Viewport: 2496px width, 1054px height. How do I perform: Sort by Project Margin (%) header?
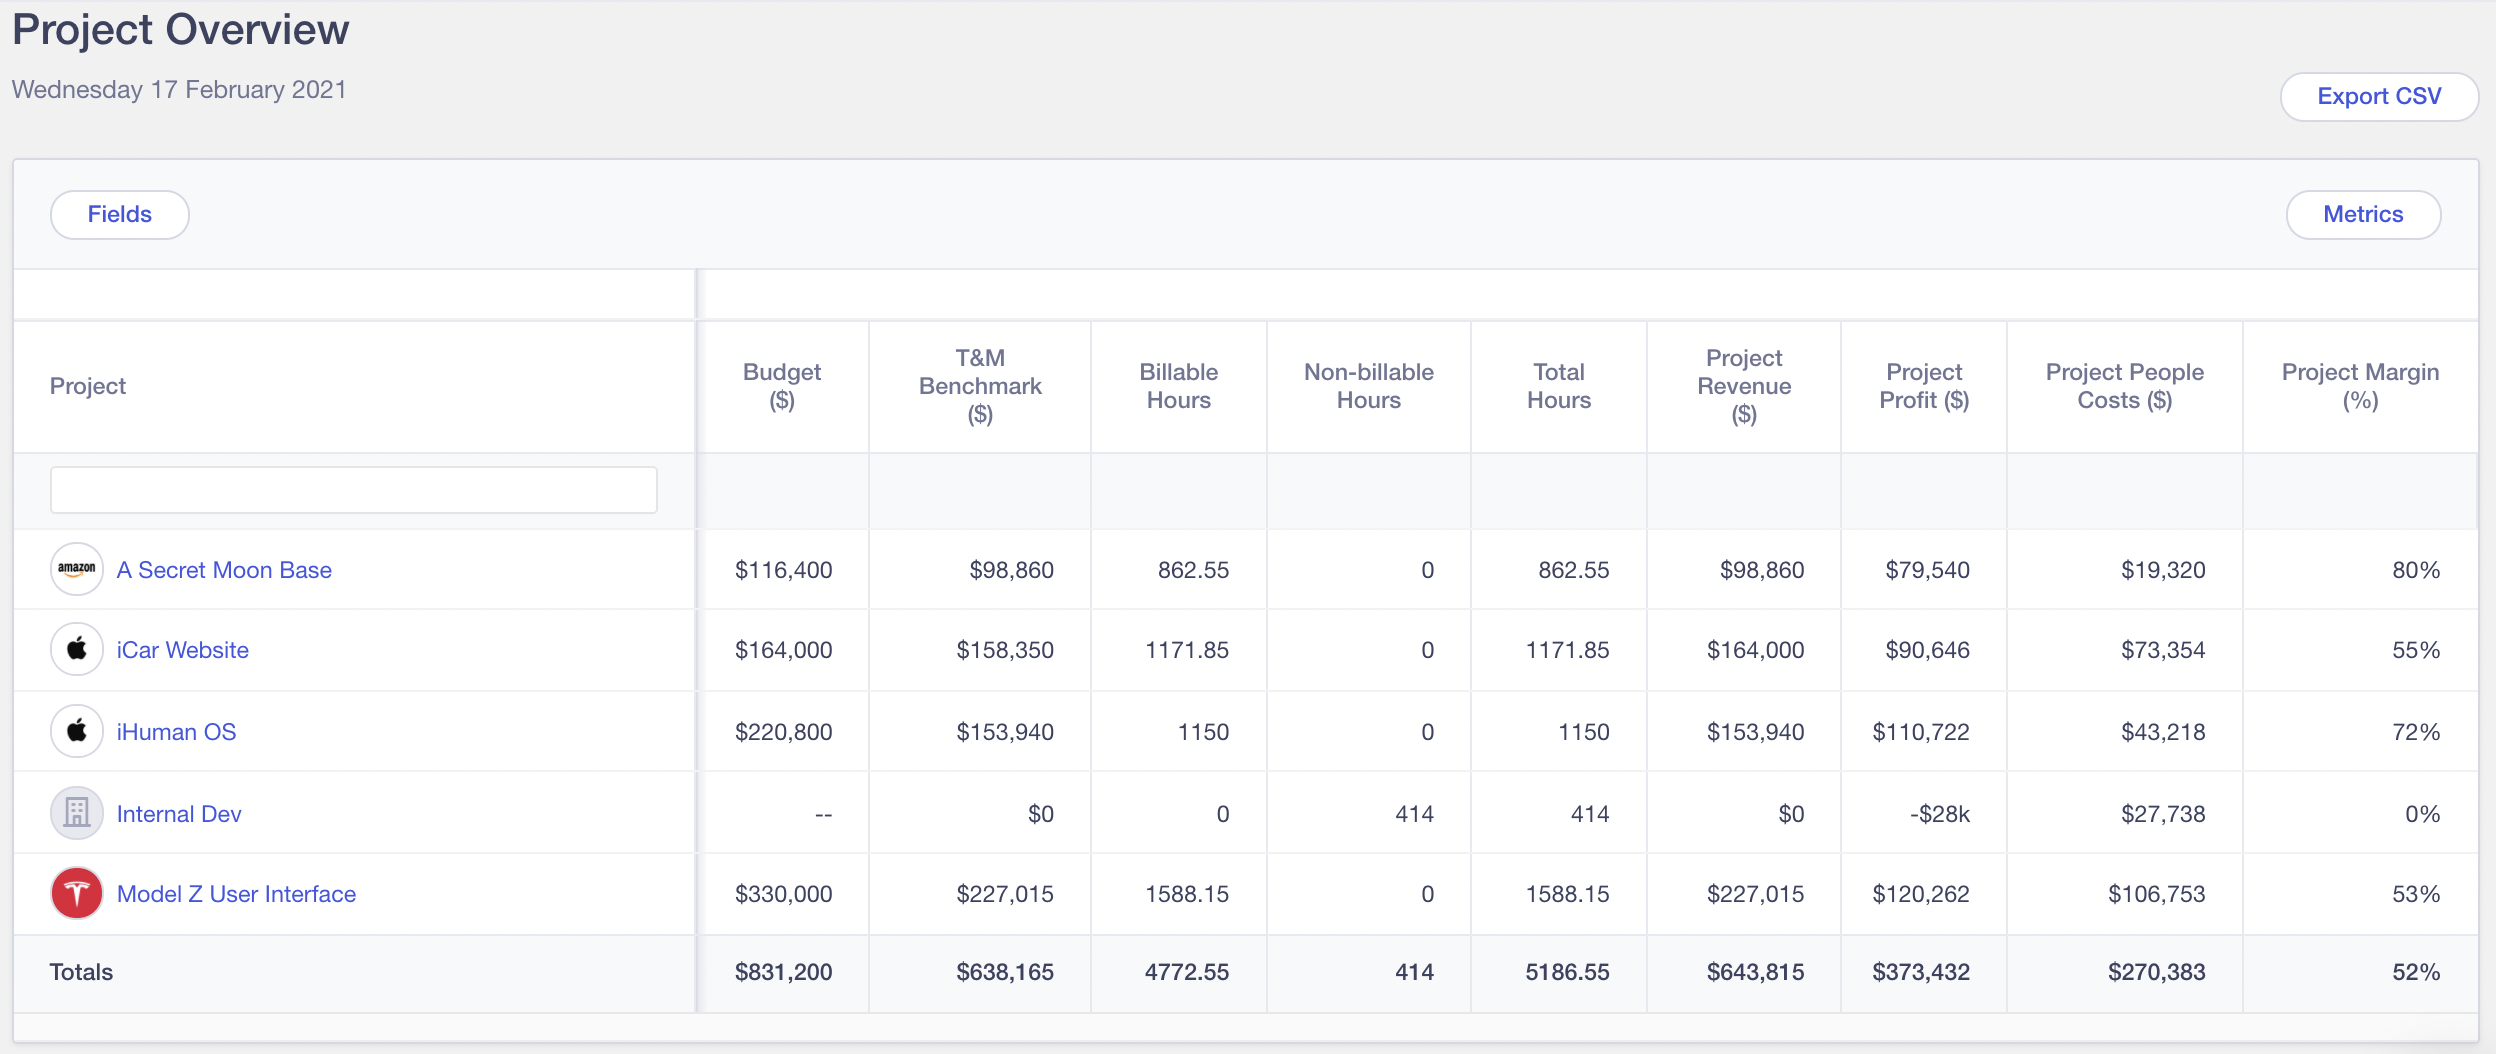click(x=2360, y=386)
